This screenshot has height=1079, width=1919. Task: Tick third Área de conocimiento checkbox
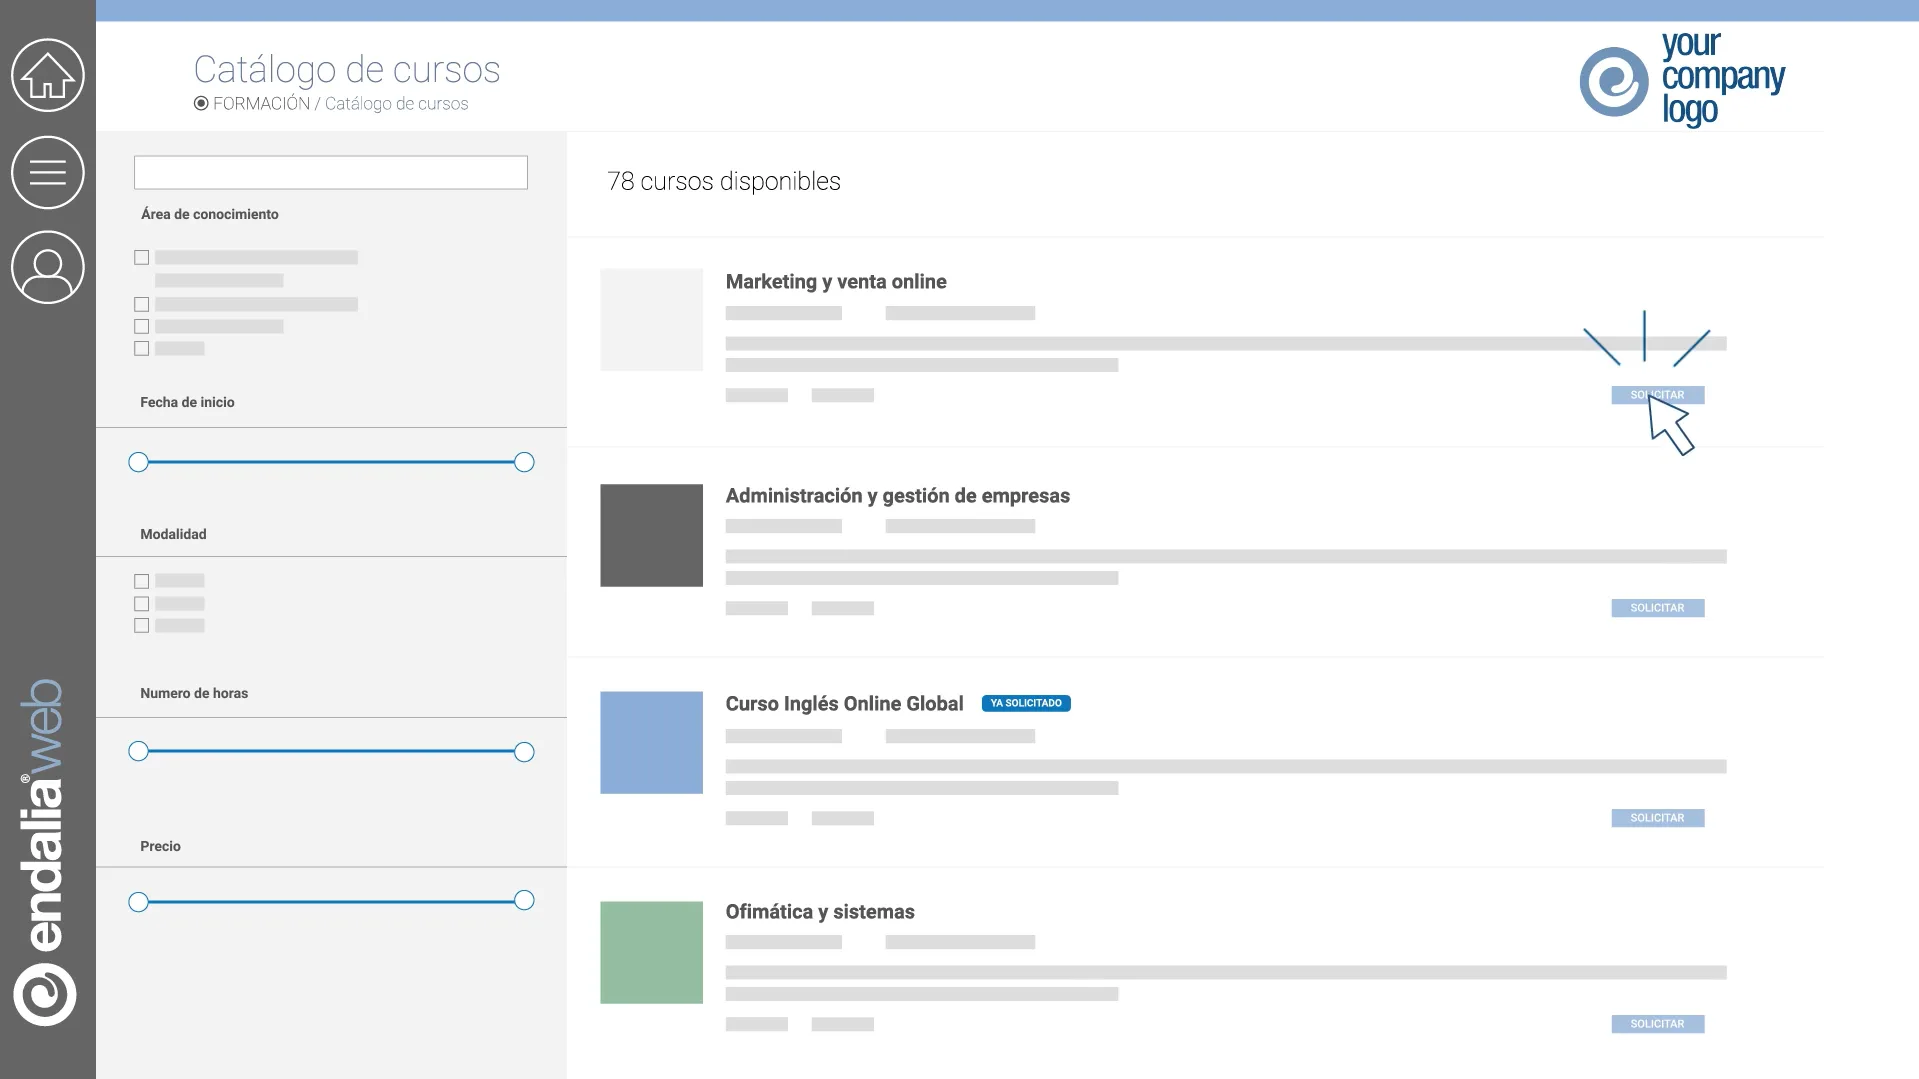point(142,327)
